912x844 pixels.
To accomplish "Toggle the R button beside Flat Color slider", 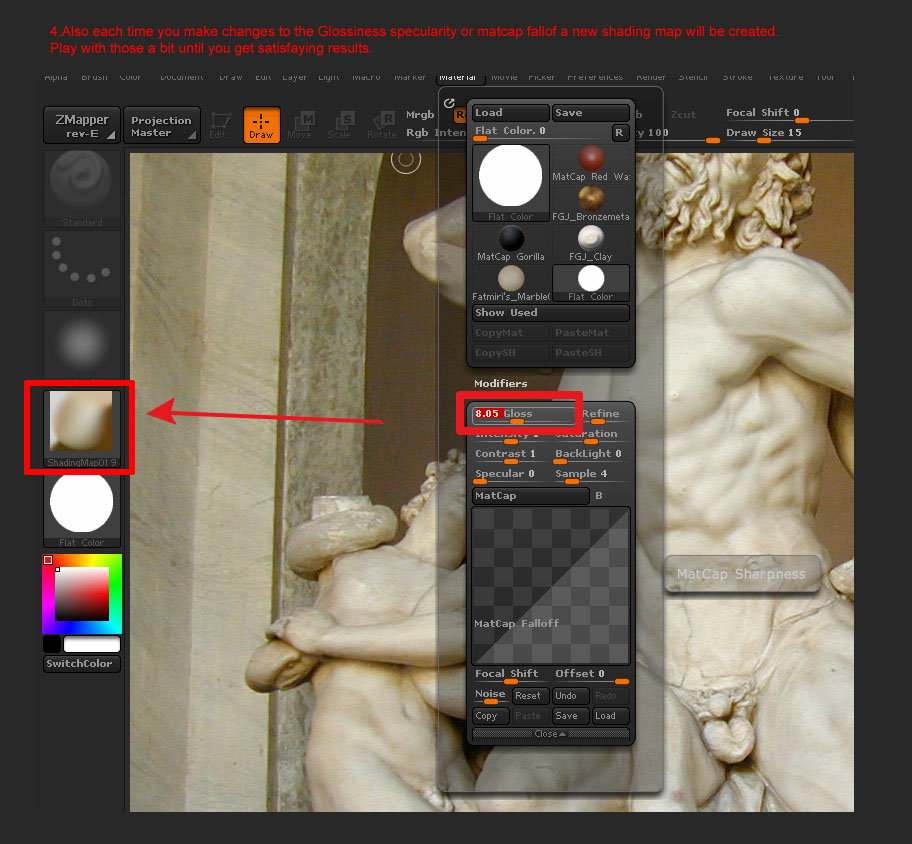I will pyautogui.click(x=619, y=133).
